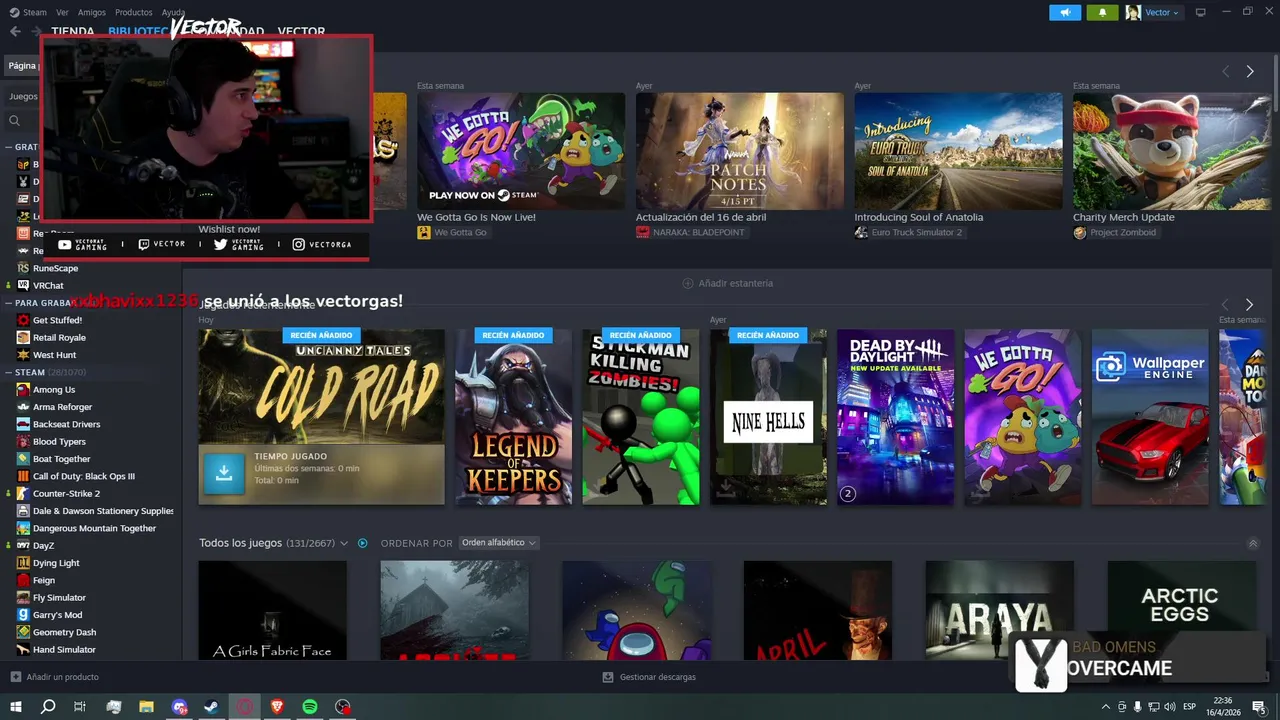Select Get Stuffed! in the sidebar
The height and width of the screenshot is (720, 1280).
57,320
